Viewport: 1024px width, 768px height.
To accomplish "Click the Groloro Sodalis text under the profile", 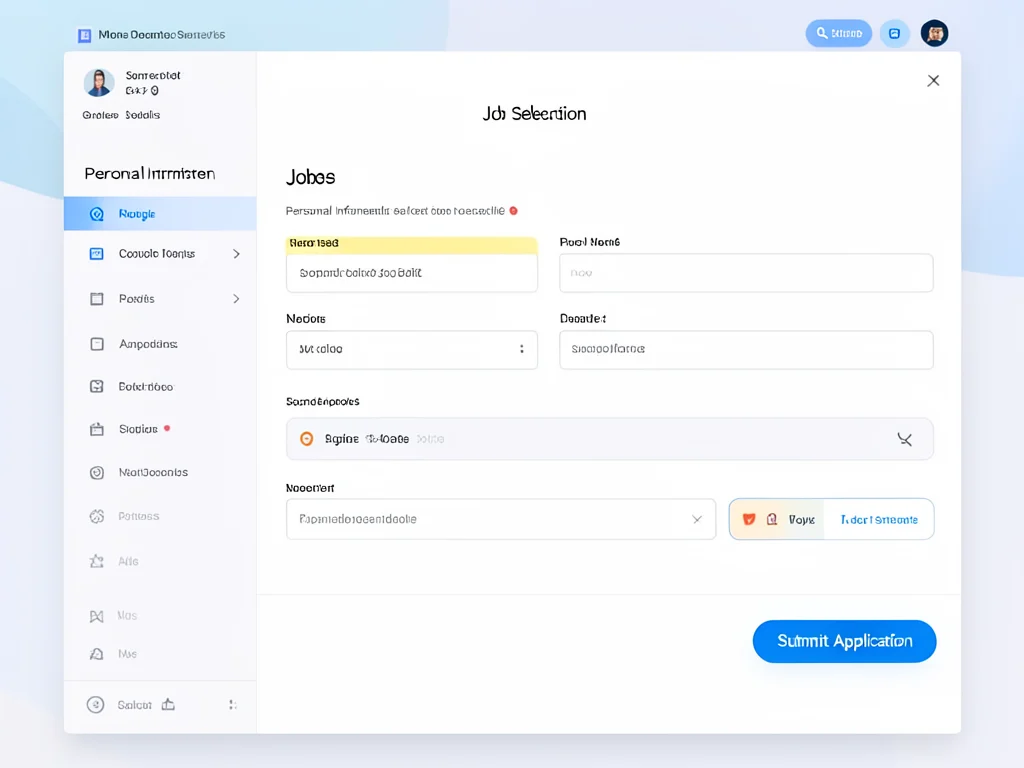I will point(121,115).
